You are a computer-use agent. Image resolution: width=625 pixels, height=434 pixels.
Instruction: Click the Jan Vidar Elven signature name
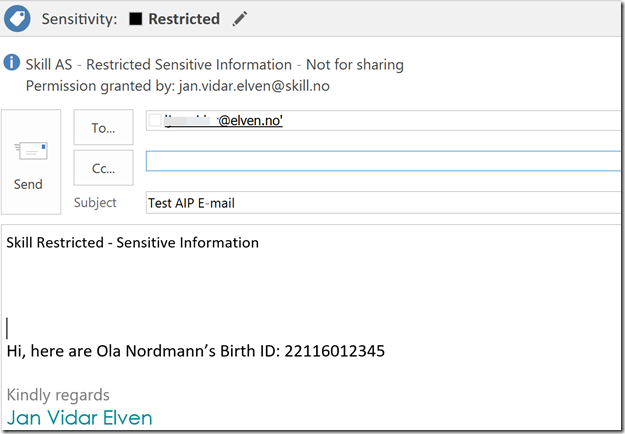(79, 417)
